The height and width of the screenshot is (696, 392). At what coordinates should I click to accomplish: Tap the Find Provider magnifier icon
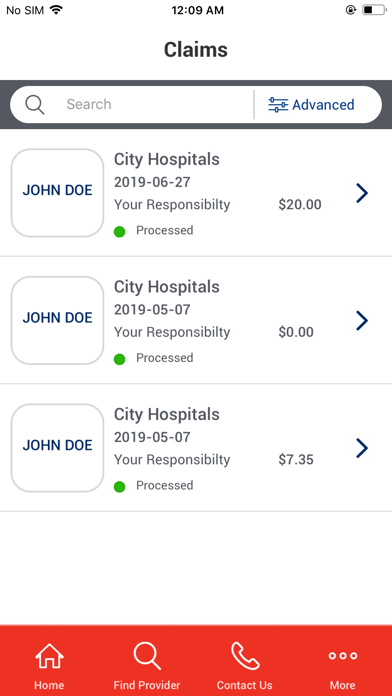point(147,656)
